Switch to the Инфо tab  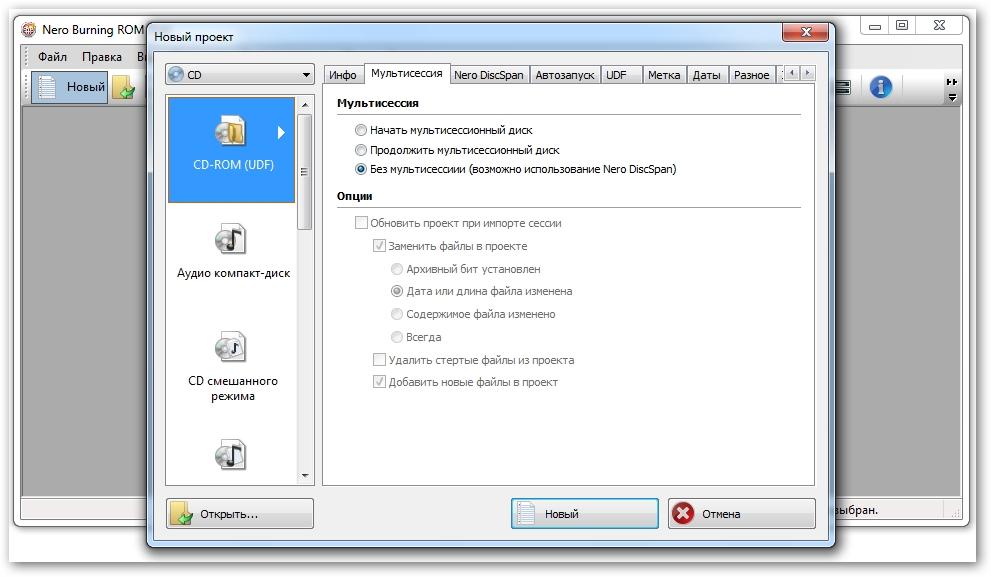pyautogui.click(x=343, y=75)
